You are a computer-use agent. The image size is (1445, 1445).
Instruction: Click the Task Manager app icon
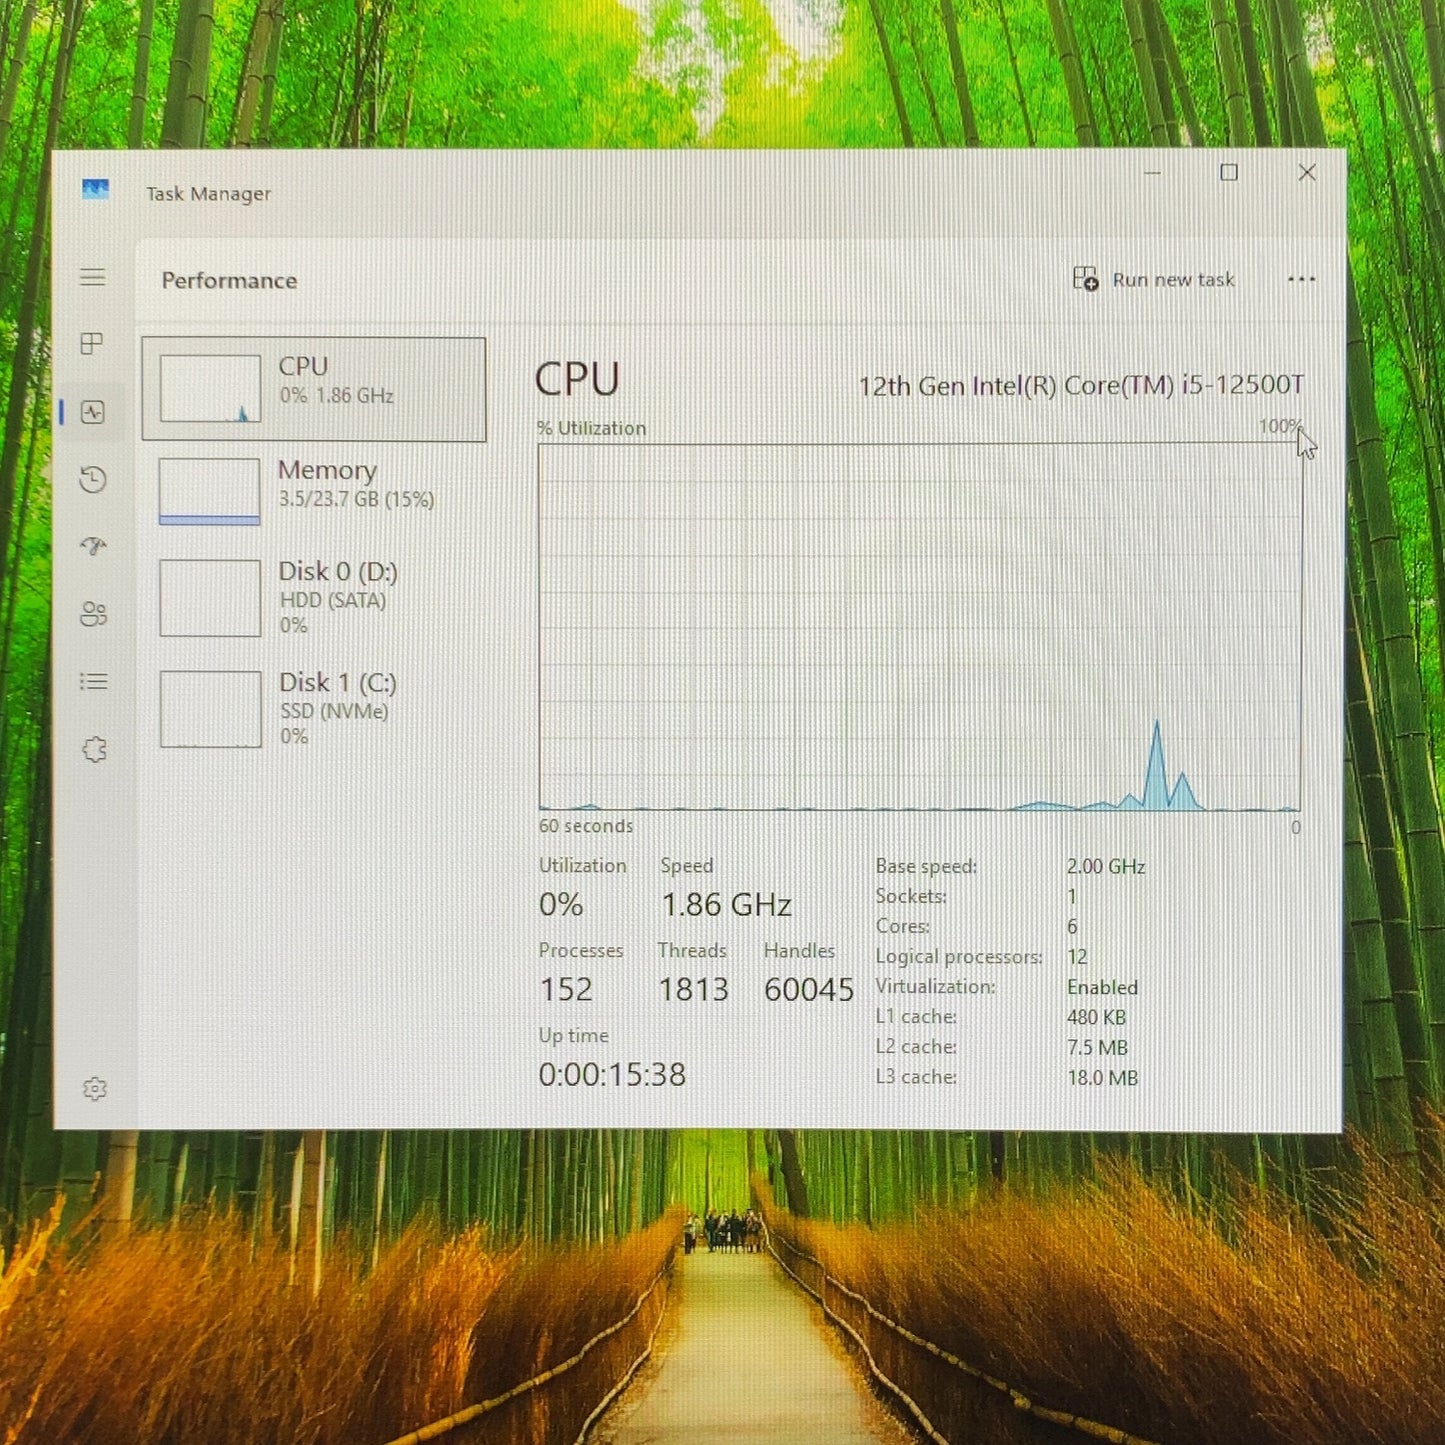coord(95,189)
